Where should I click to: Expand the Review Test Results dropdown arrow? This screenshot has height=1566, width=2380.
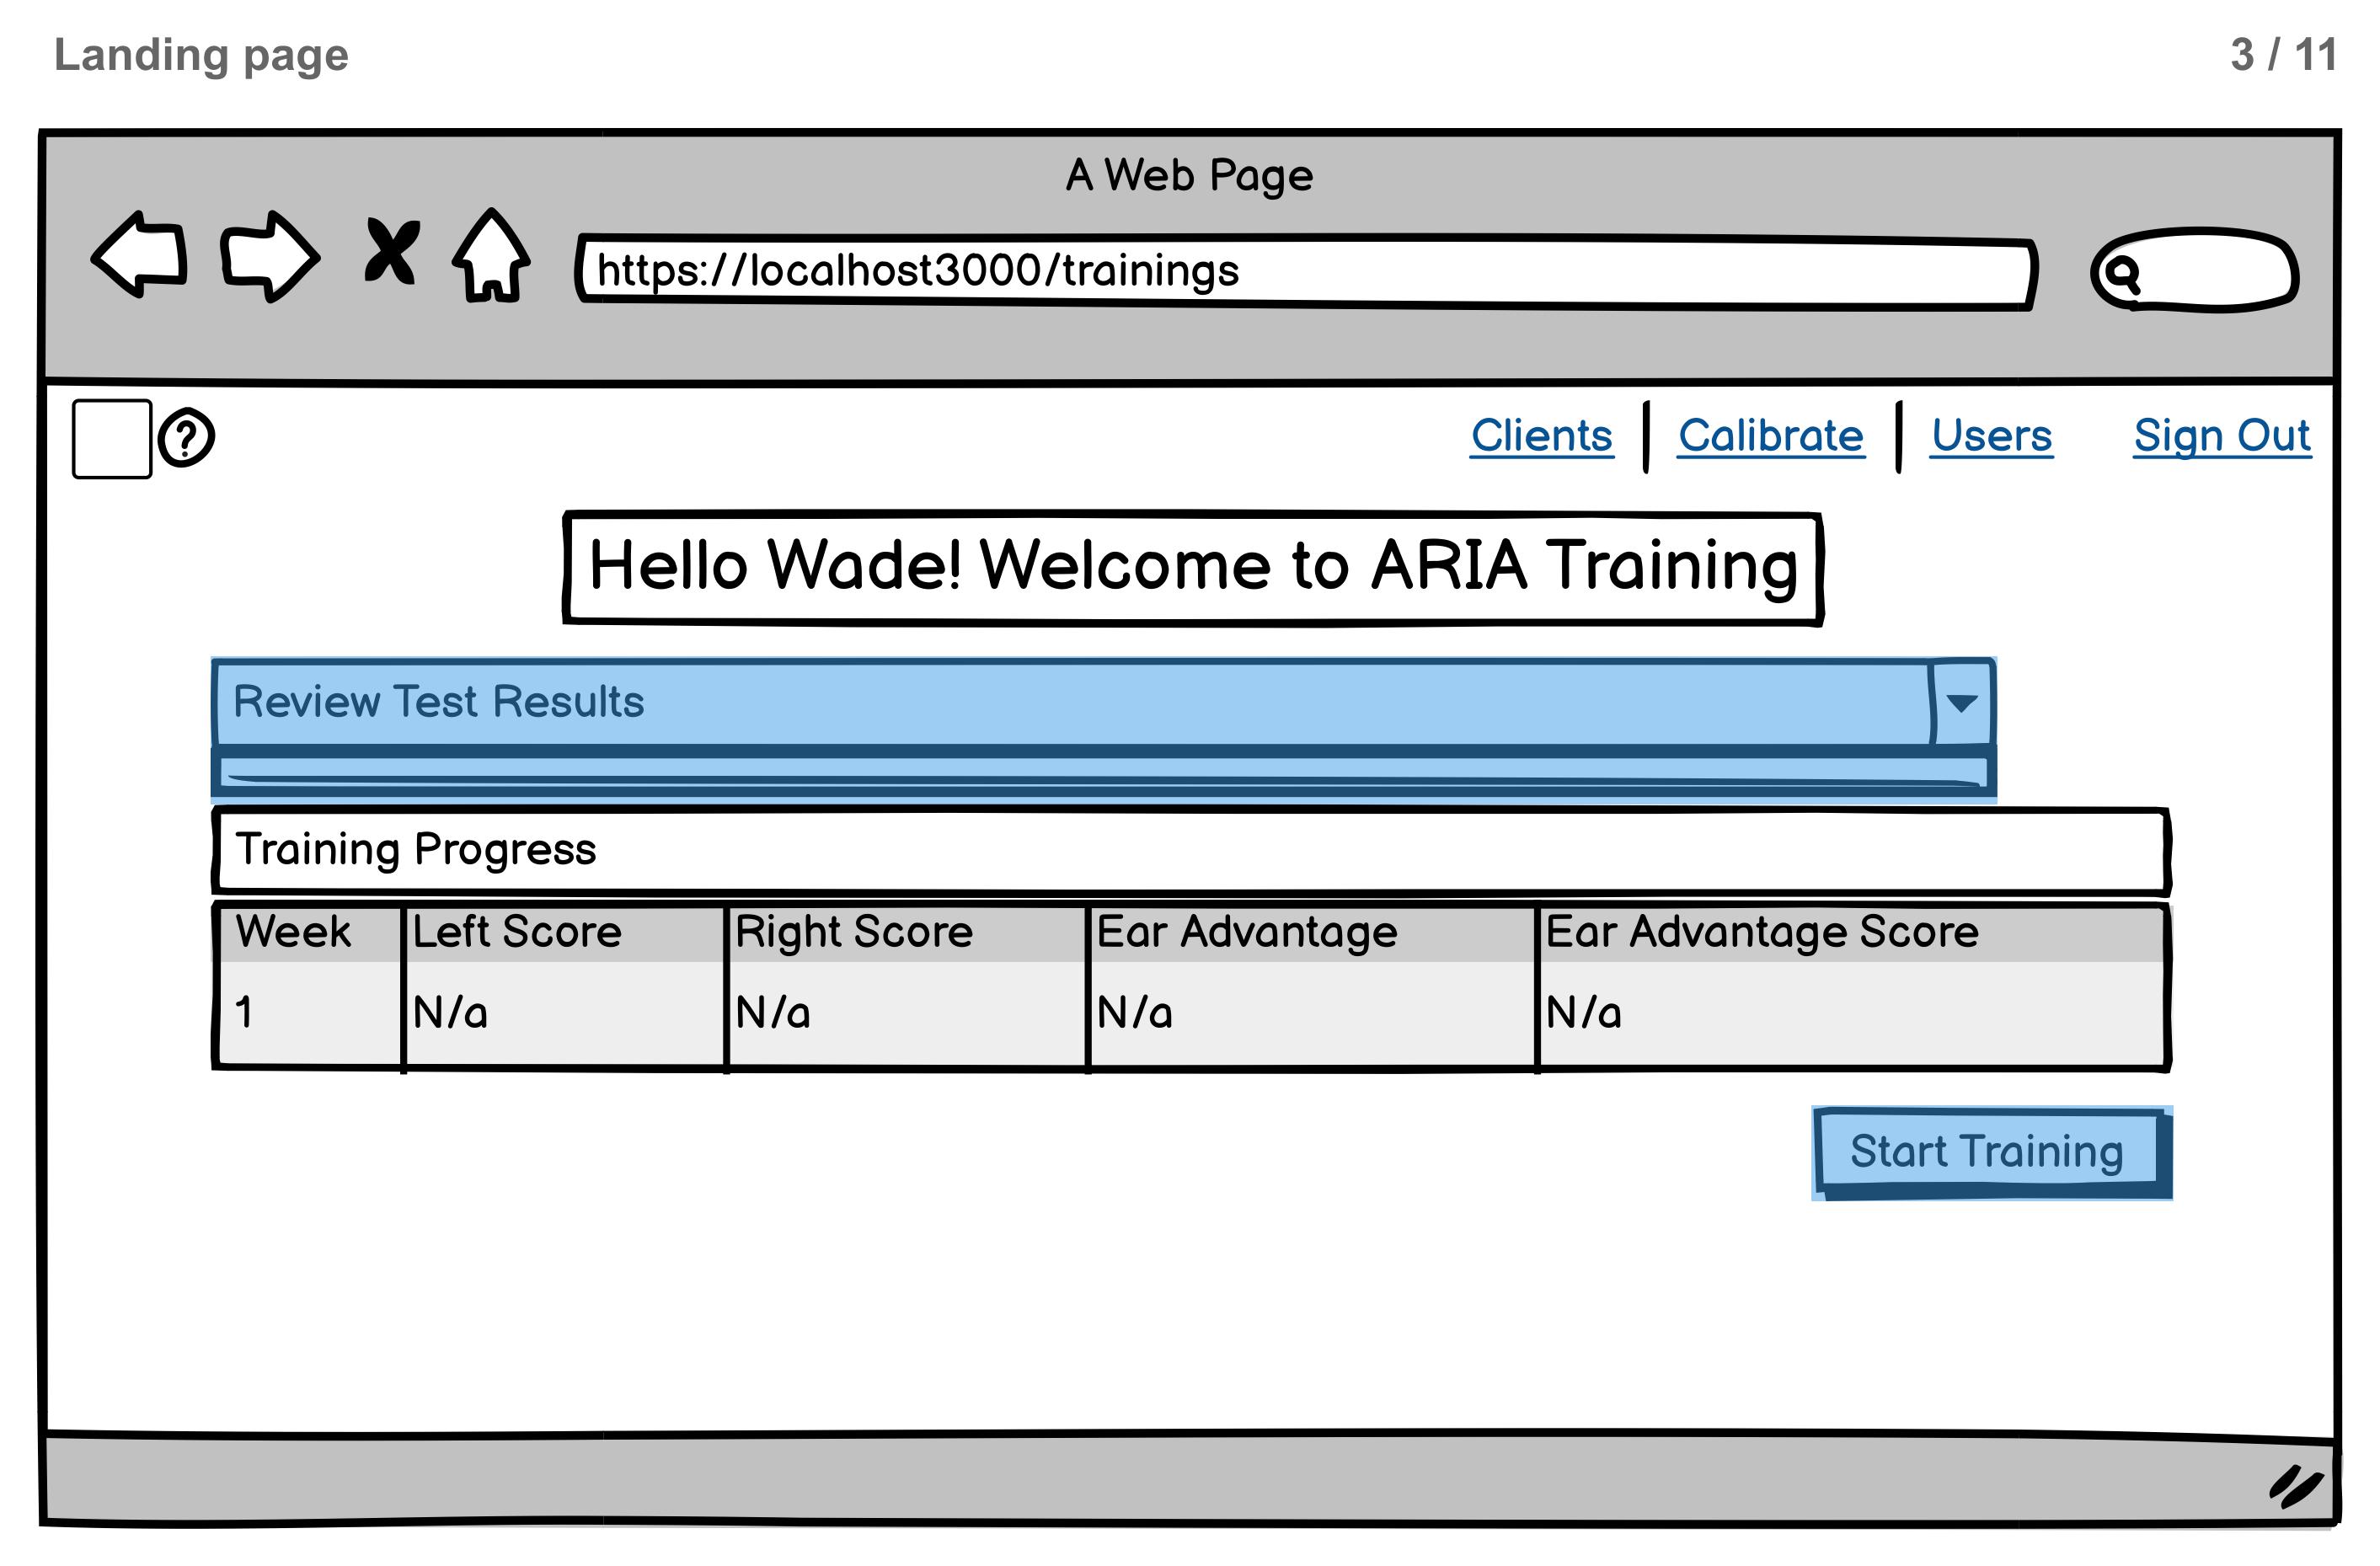1961,703
